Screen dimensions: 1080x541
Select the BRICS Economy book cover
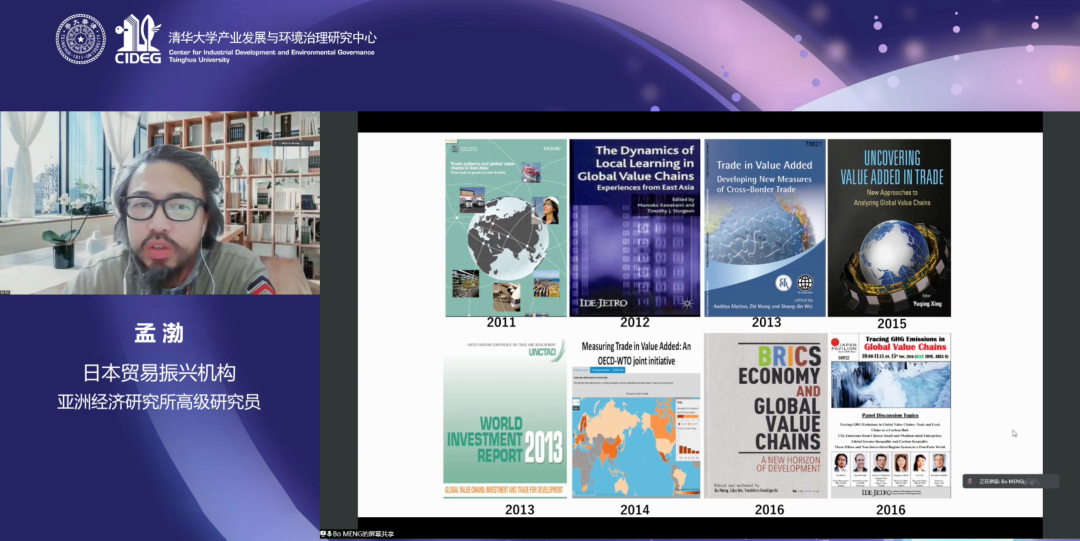765,415
